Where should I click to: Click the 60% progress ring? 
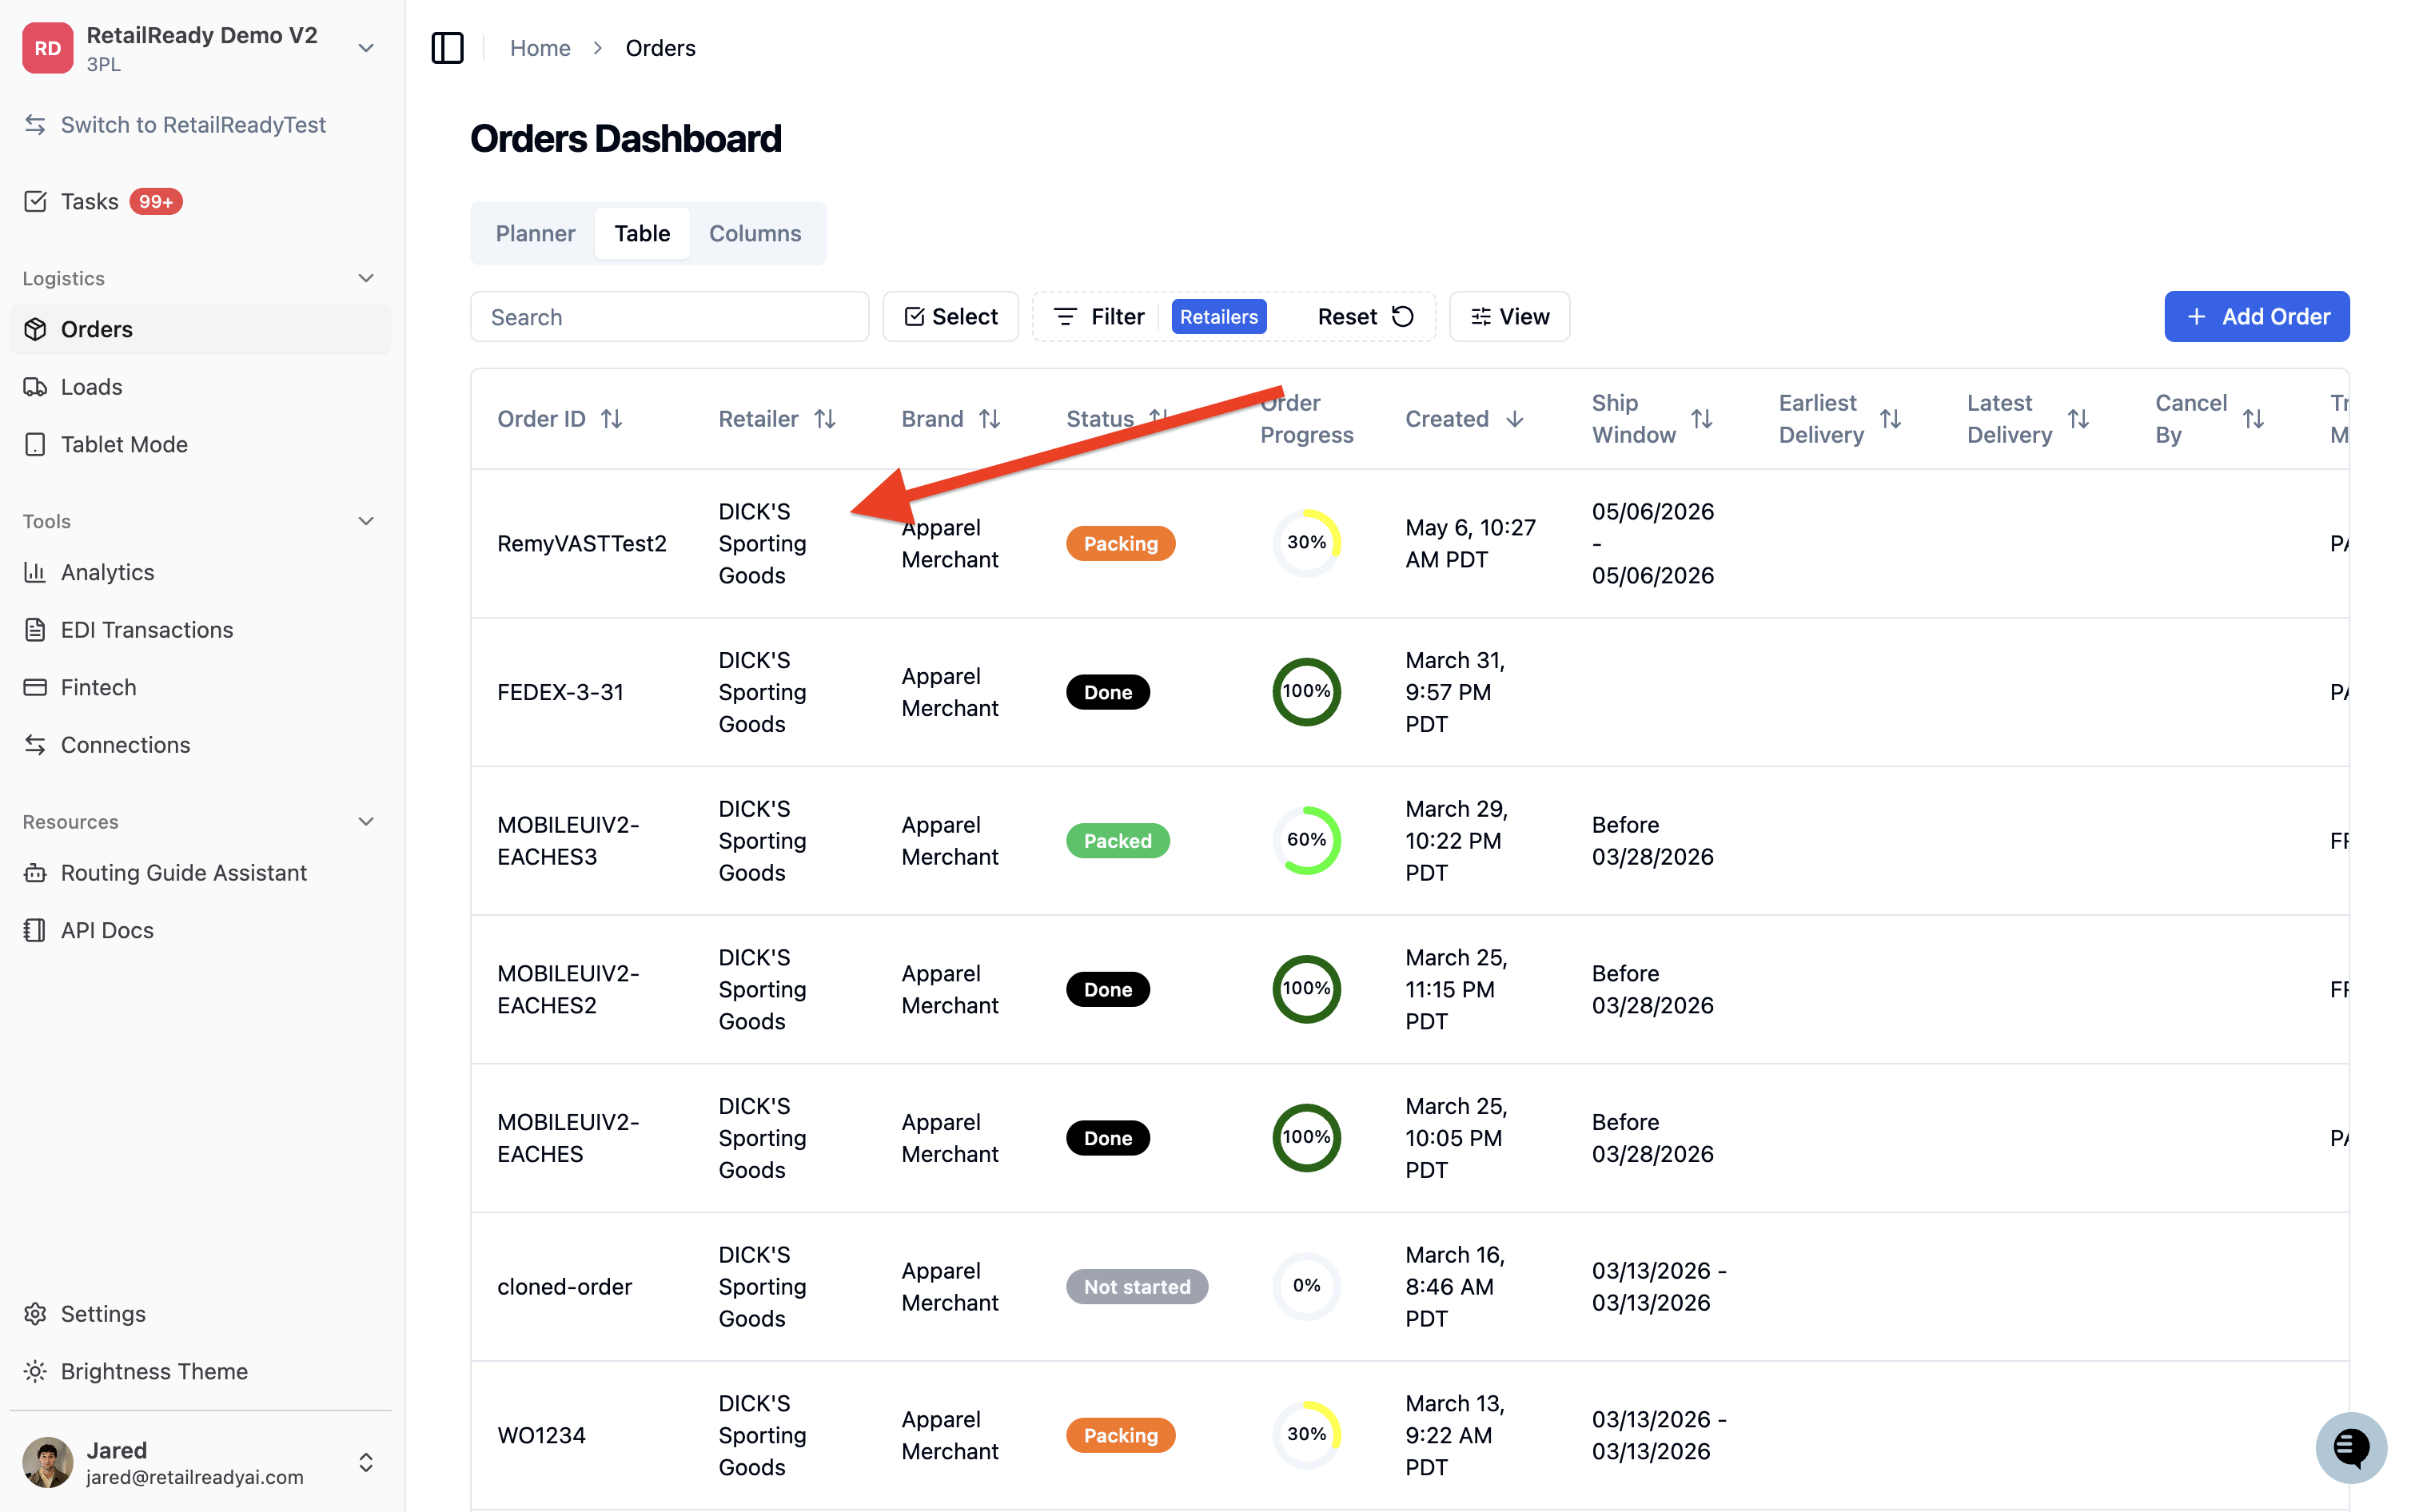[x=1306, y=840]
